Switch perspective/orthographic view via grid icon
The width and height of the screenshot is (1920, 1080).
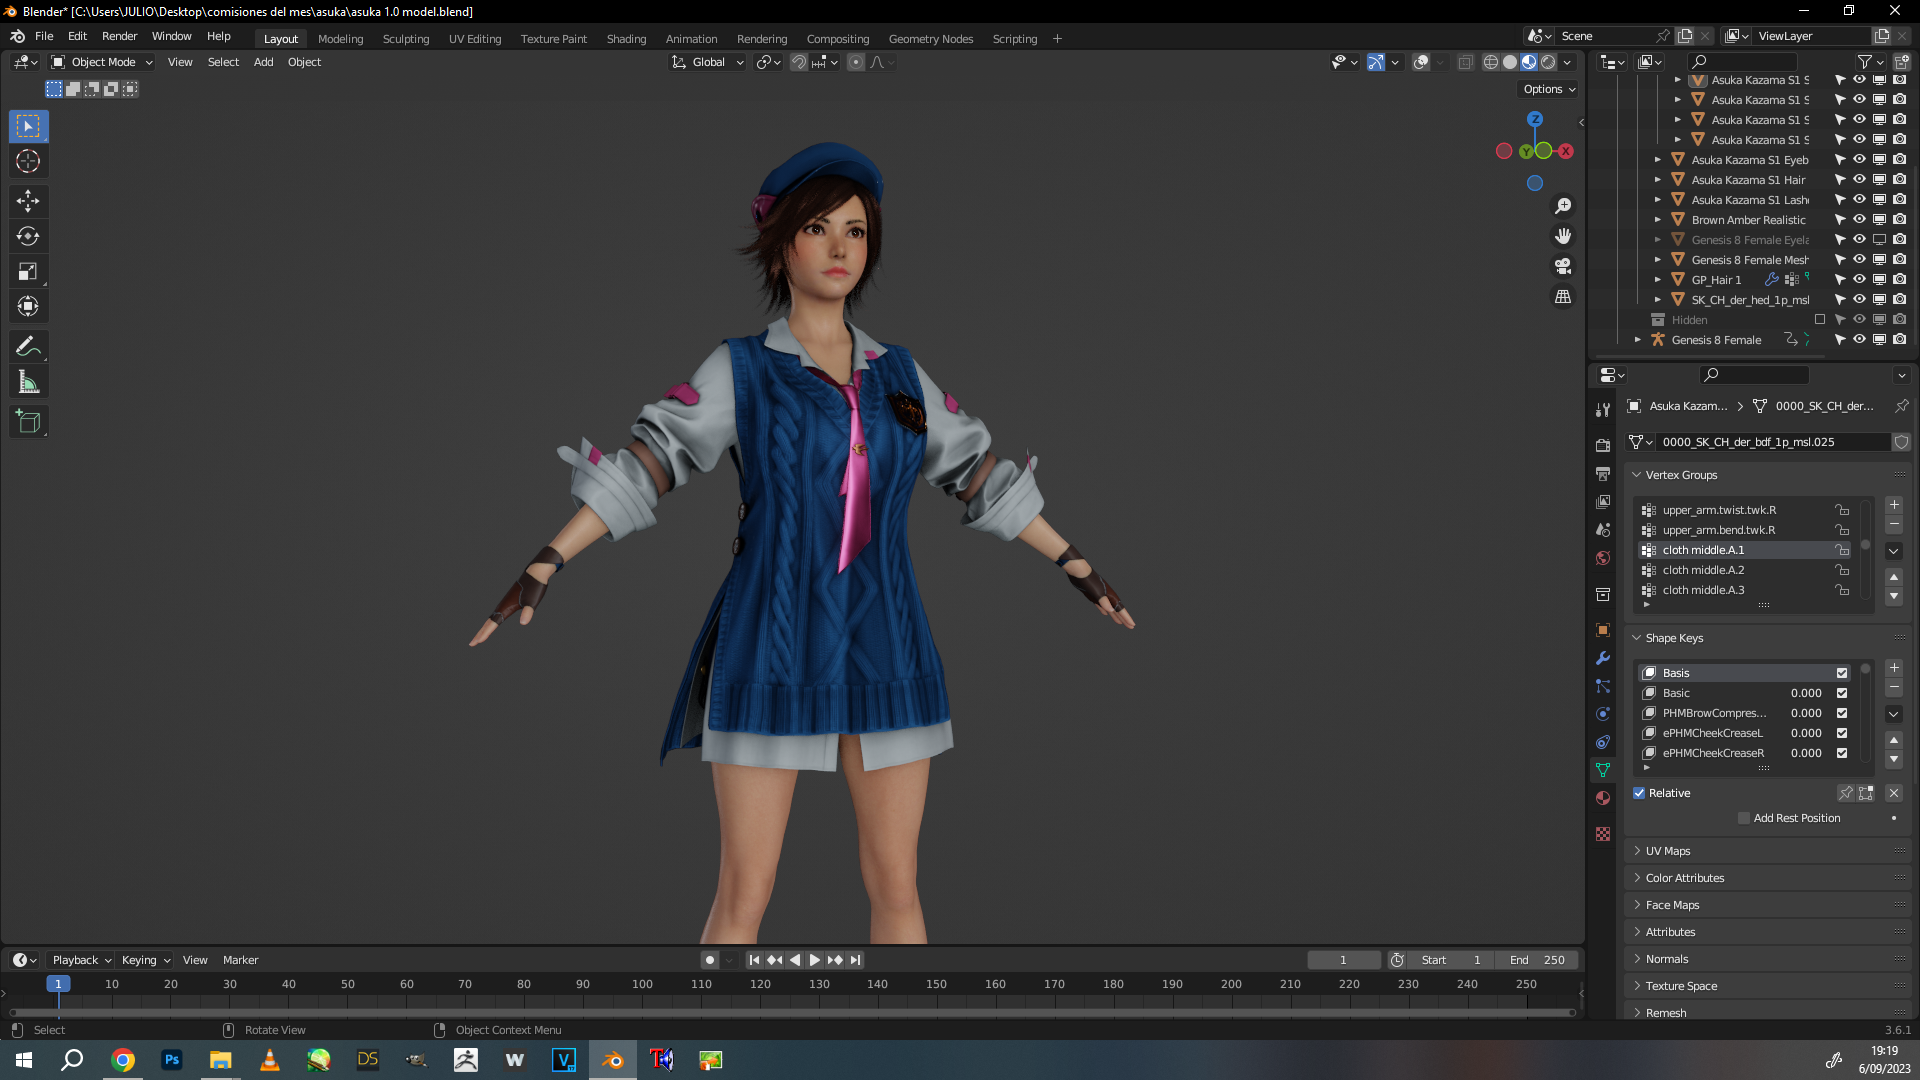[x=1563, y=297]
